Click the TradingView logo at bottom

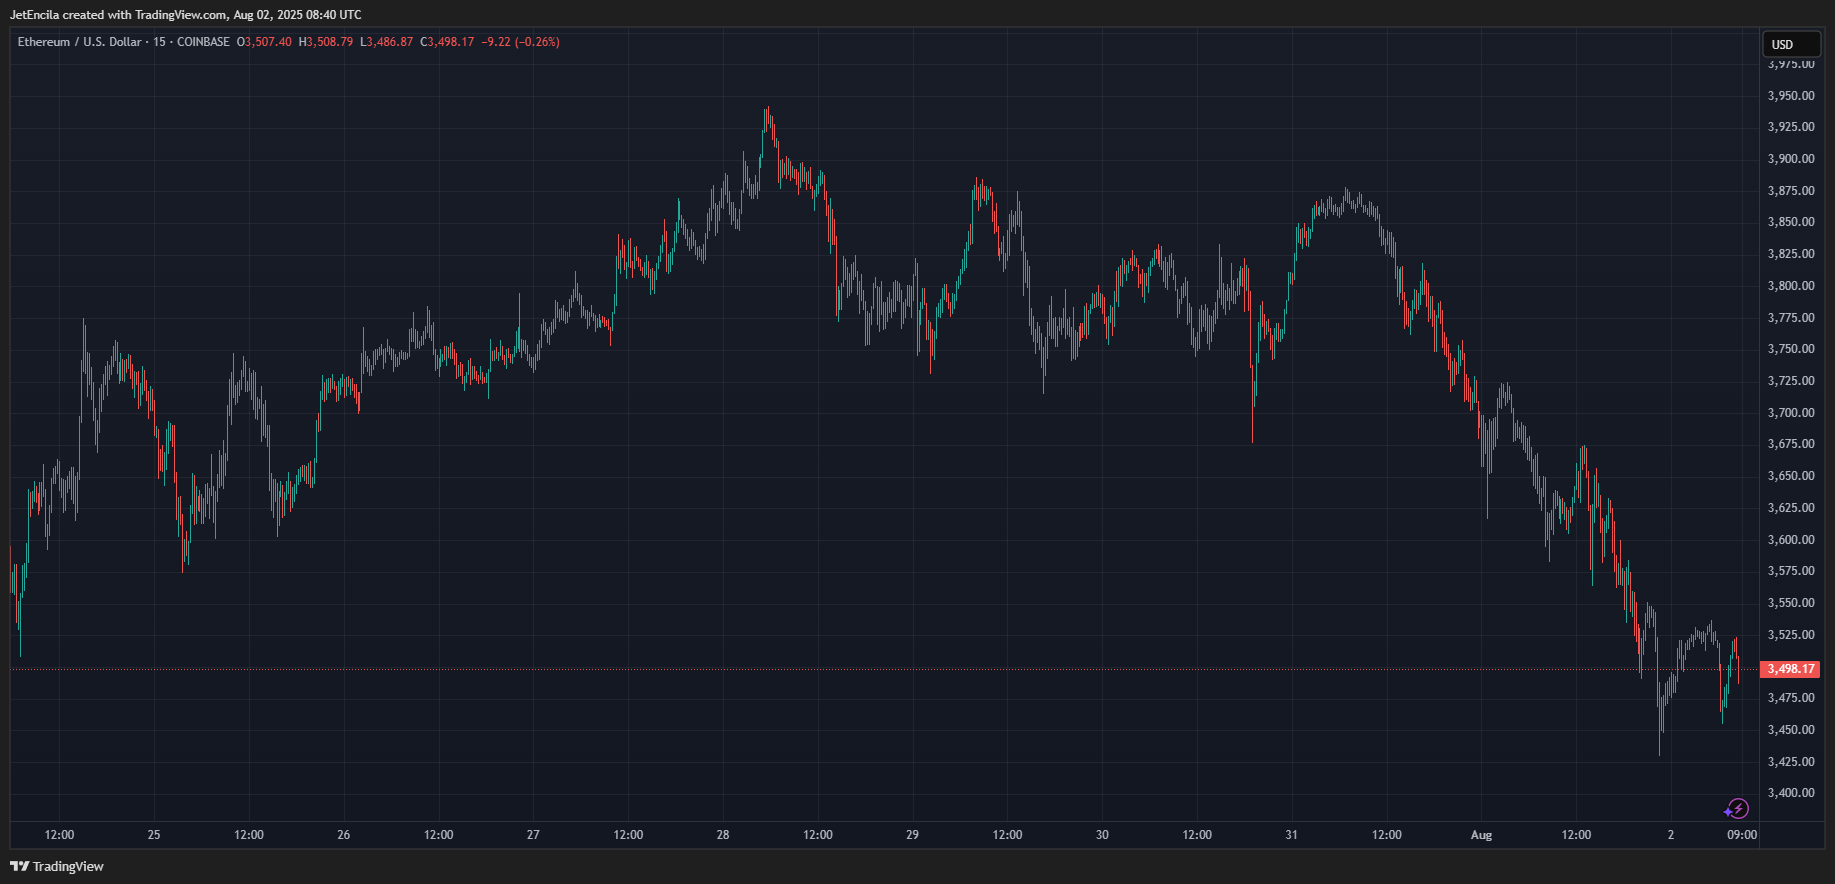point(57,866)
